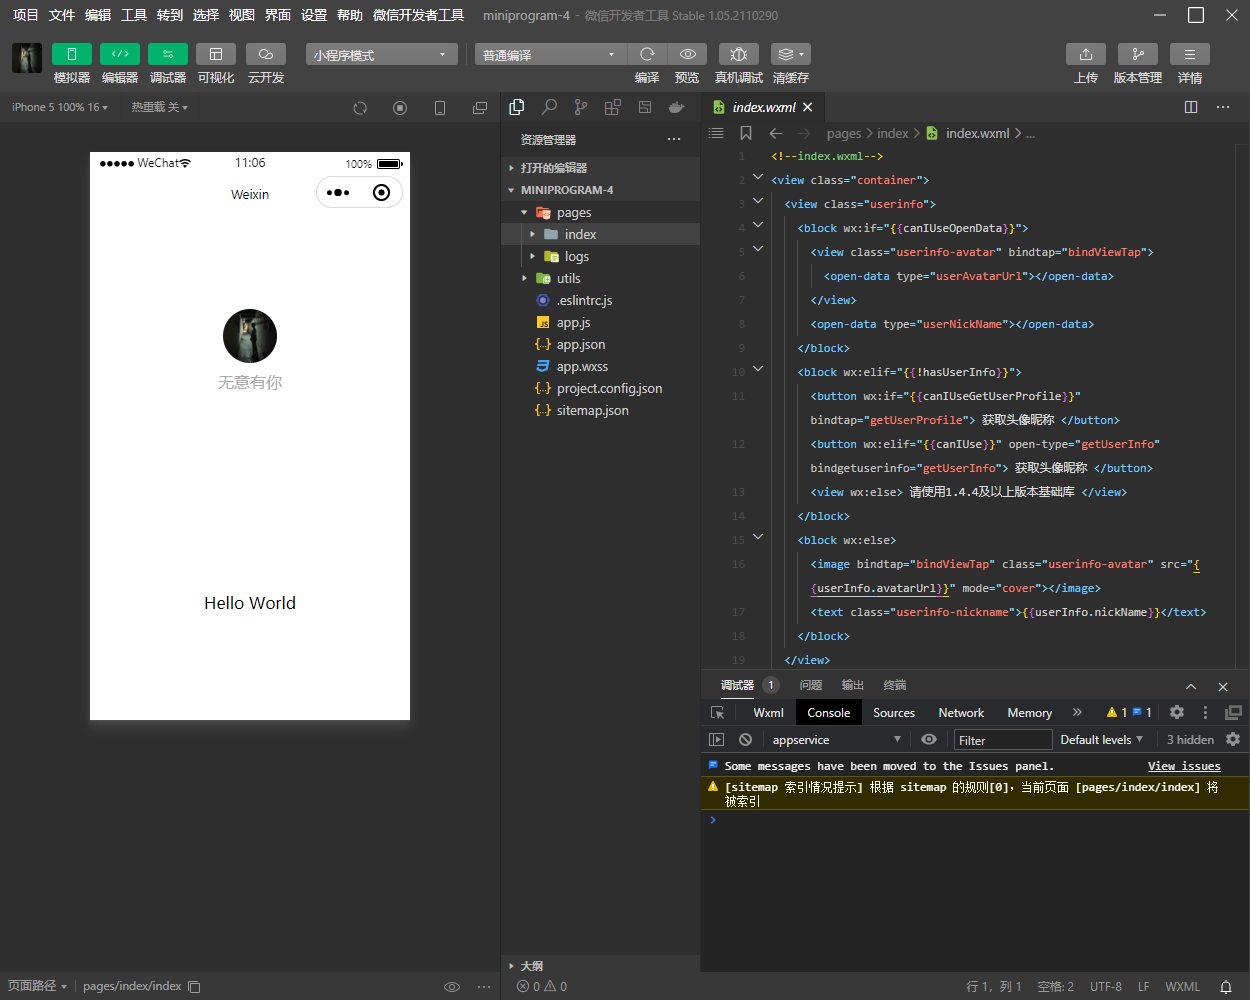
Task: Open the 文件 menu
Action: coord(62,15)
